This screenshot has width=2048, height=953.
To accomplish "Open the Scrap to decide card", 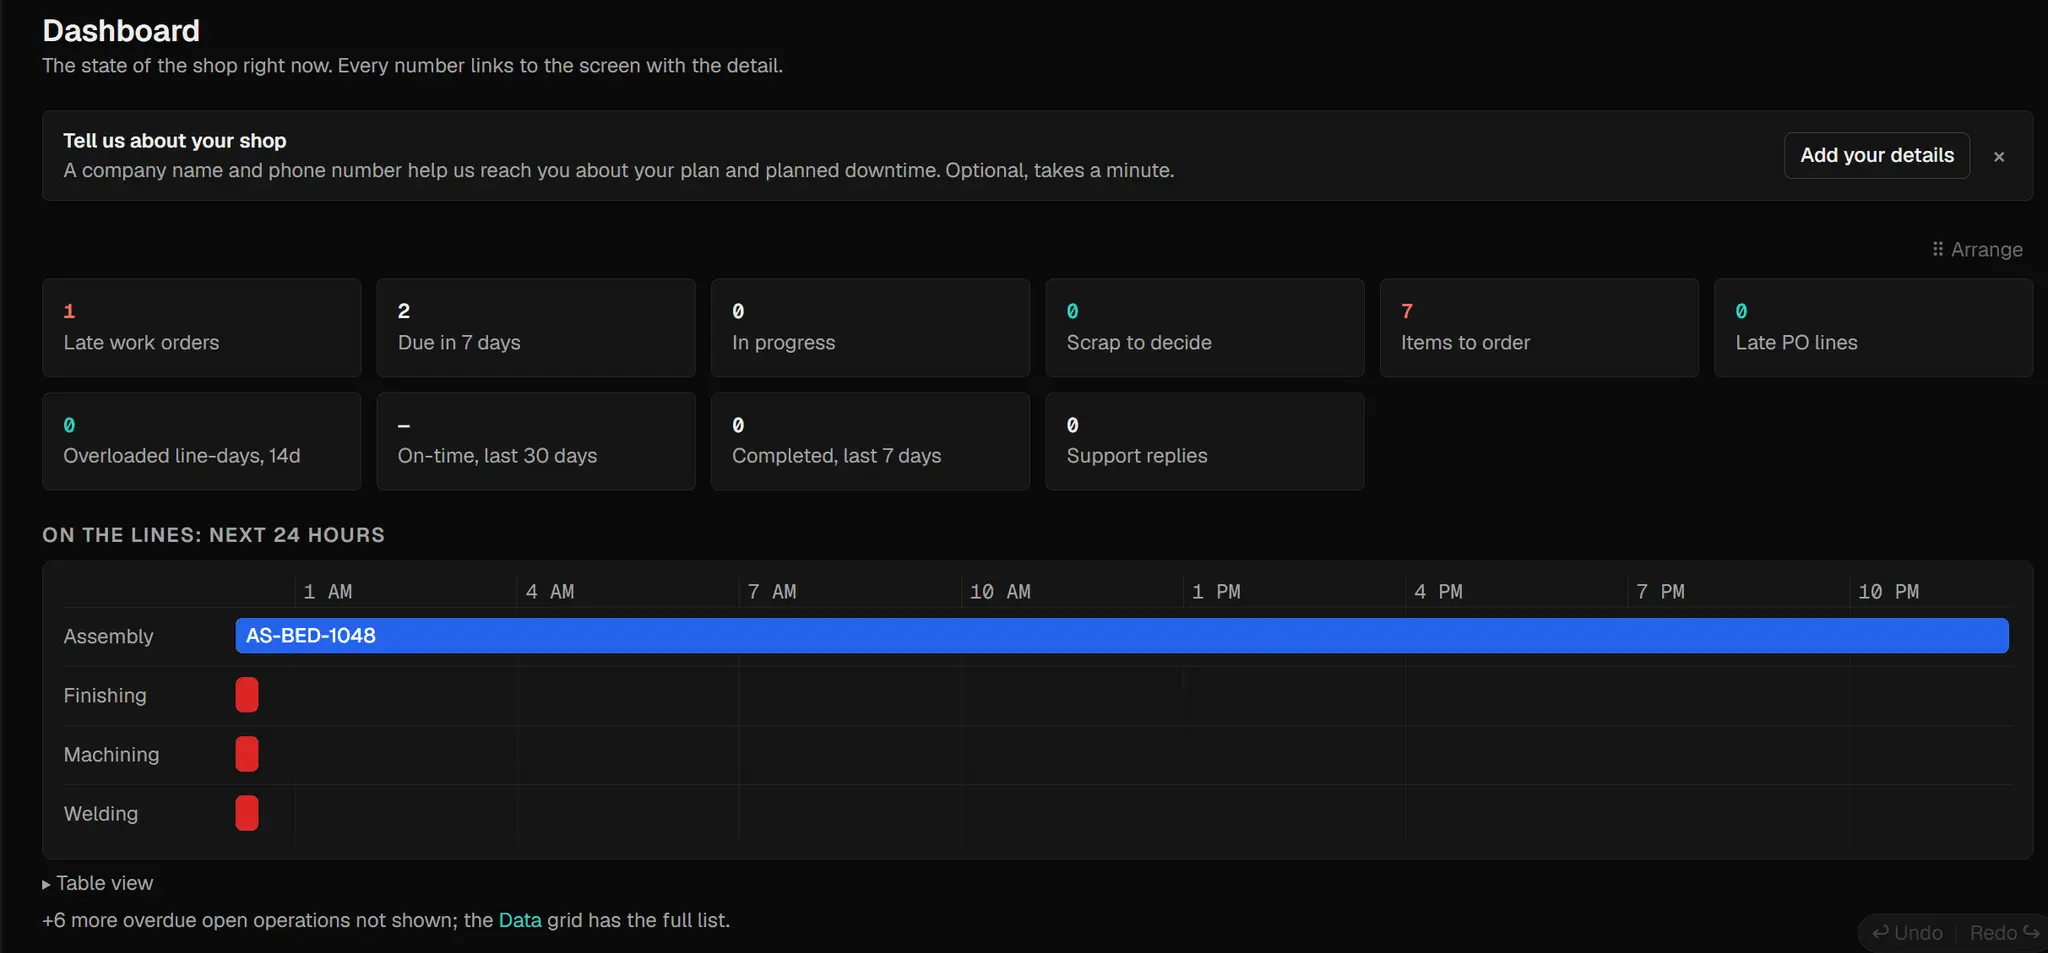I will click(x=1204, y=327).
